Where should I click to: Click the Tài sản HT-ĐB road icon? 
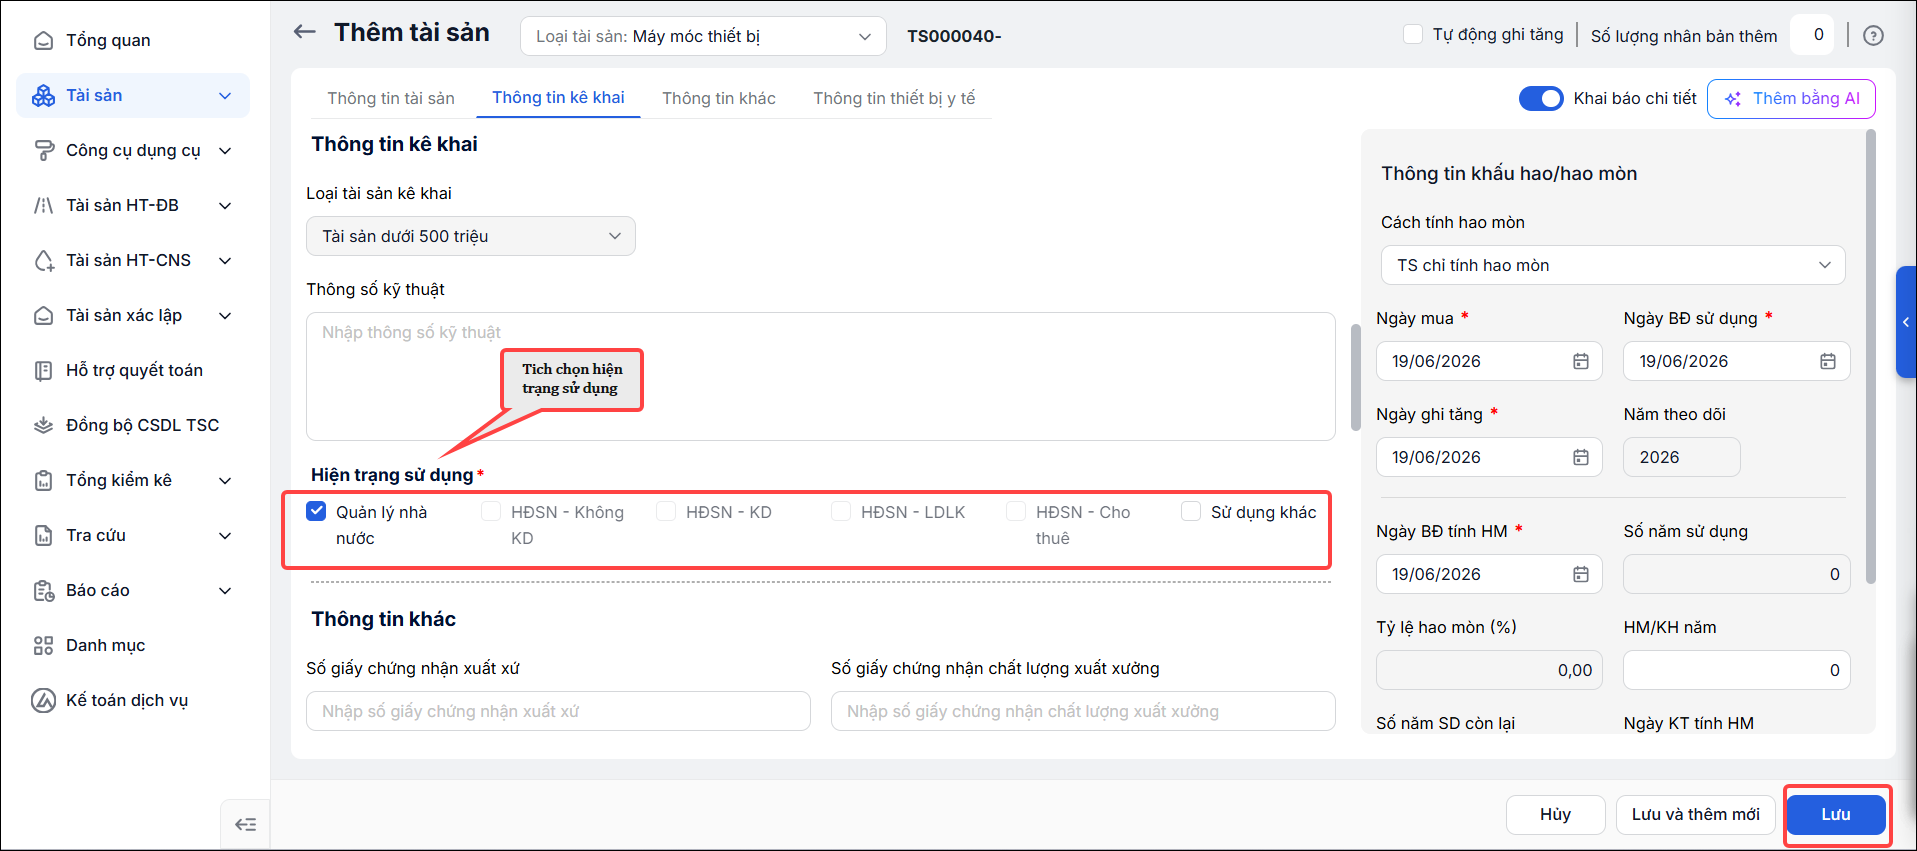click(44, 205)
